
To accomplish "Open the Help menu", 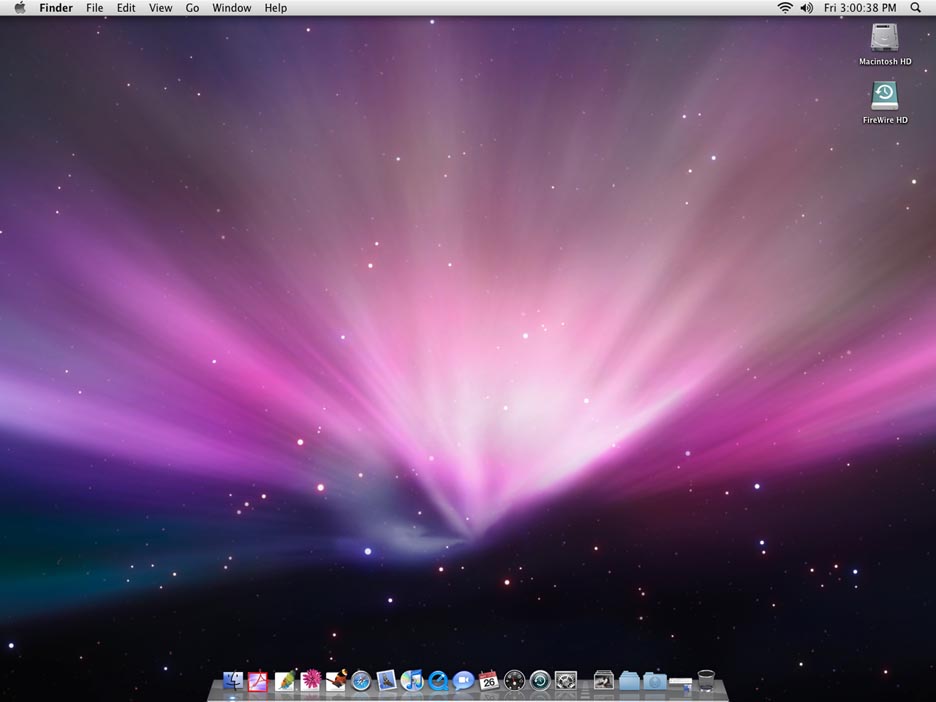I will click(x=276, y=8).
